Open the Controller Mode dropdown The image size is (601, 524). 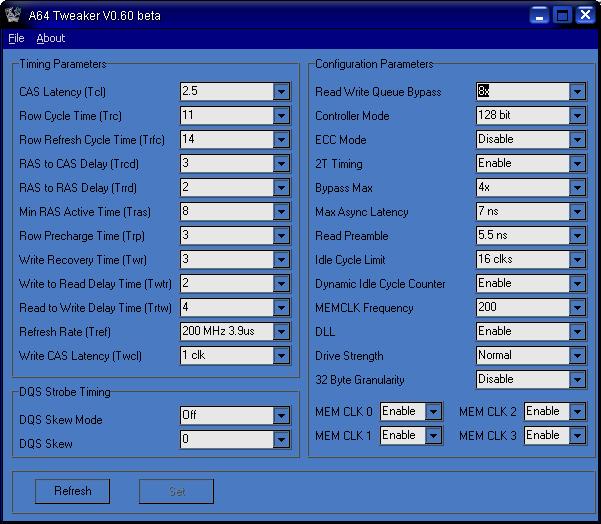[577, 116]
